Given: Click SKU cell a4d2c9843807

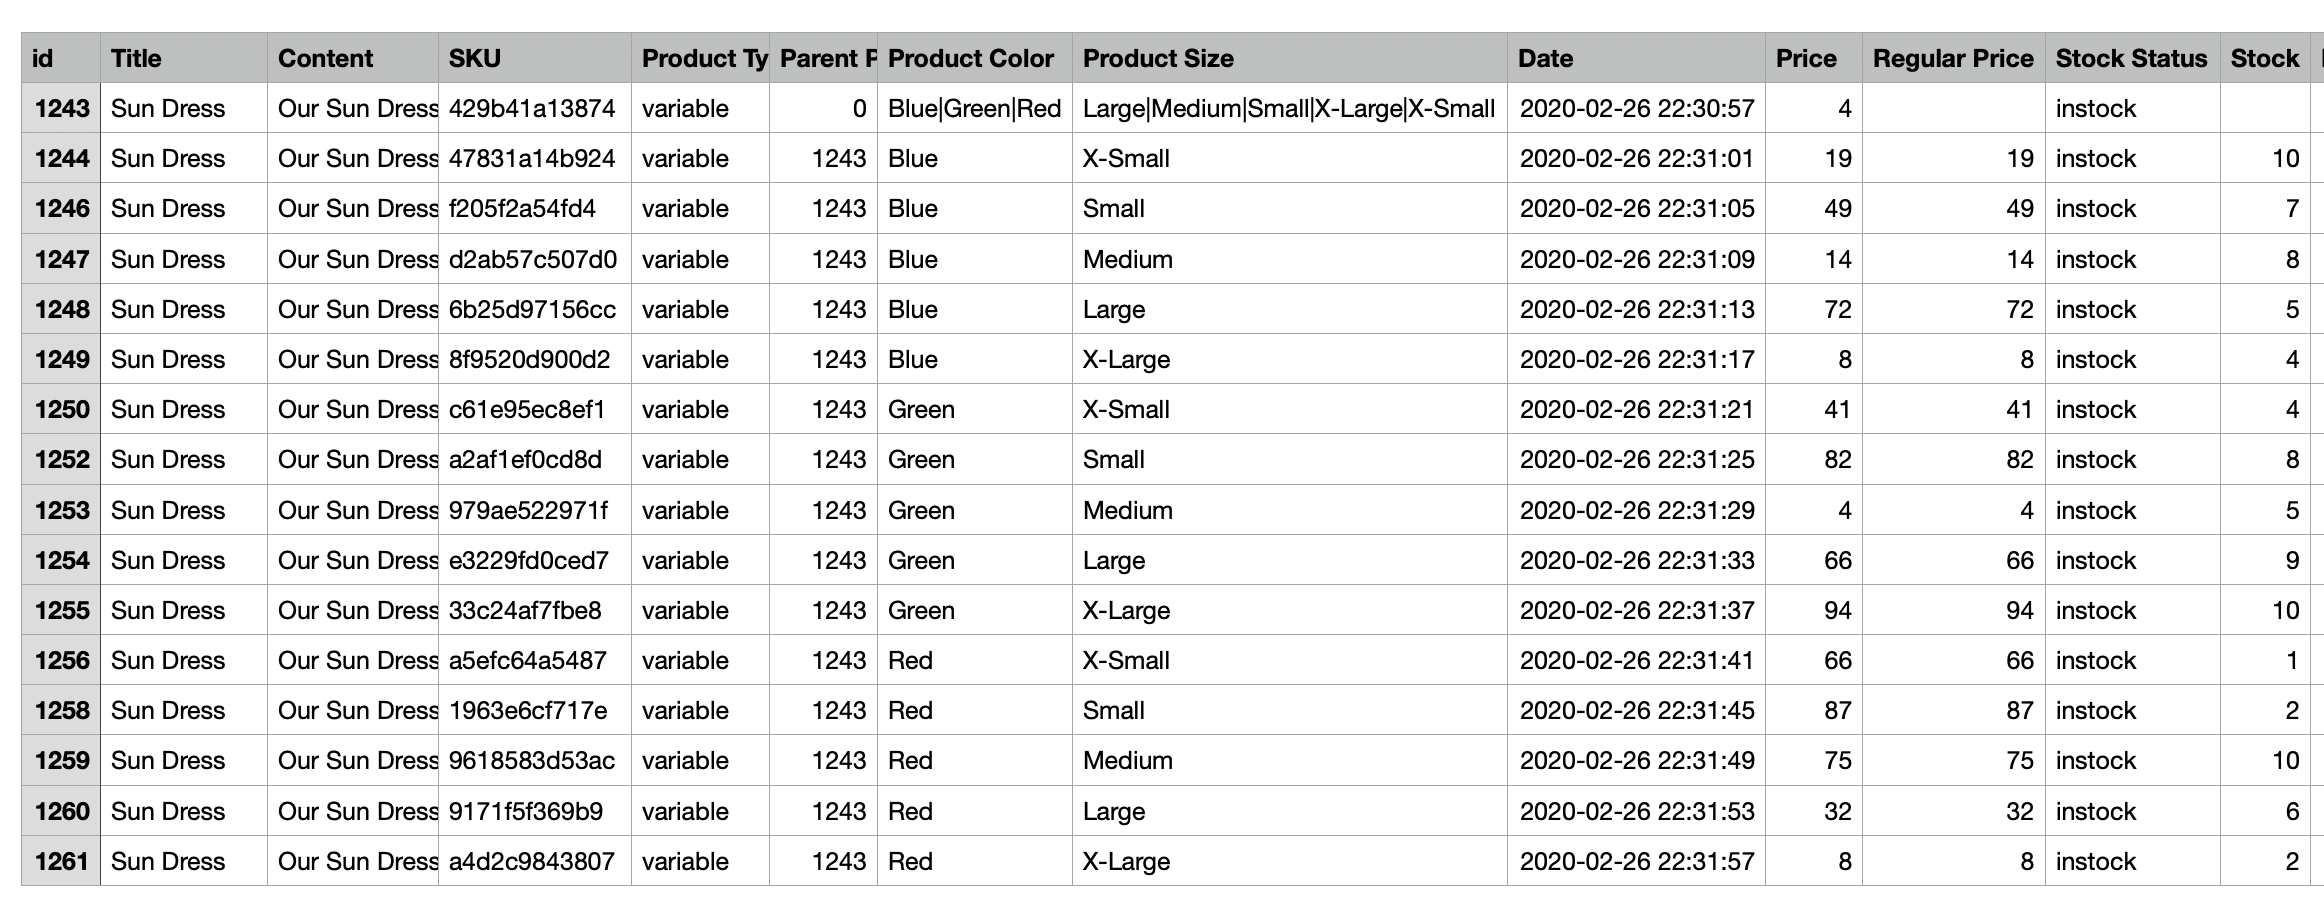Looking at the screenshot, I should click(x=532, y=861).
